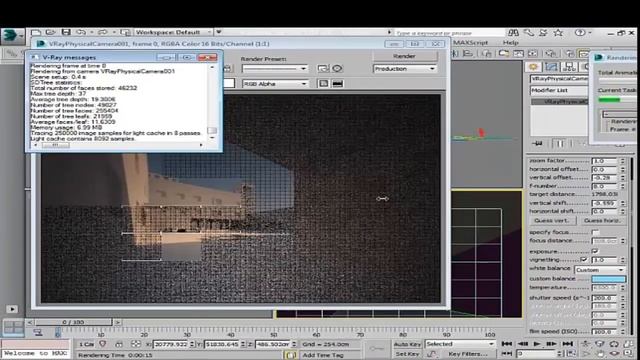Toggle the vignetting checkbox
The width and height of the screenshot is (640, 360).
tap(584, 260)
